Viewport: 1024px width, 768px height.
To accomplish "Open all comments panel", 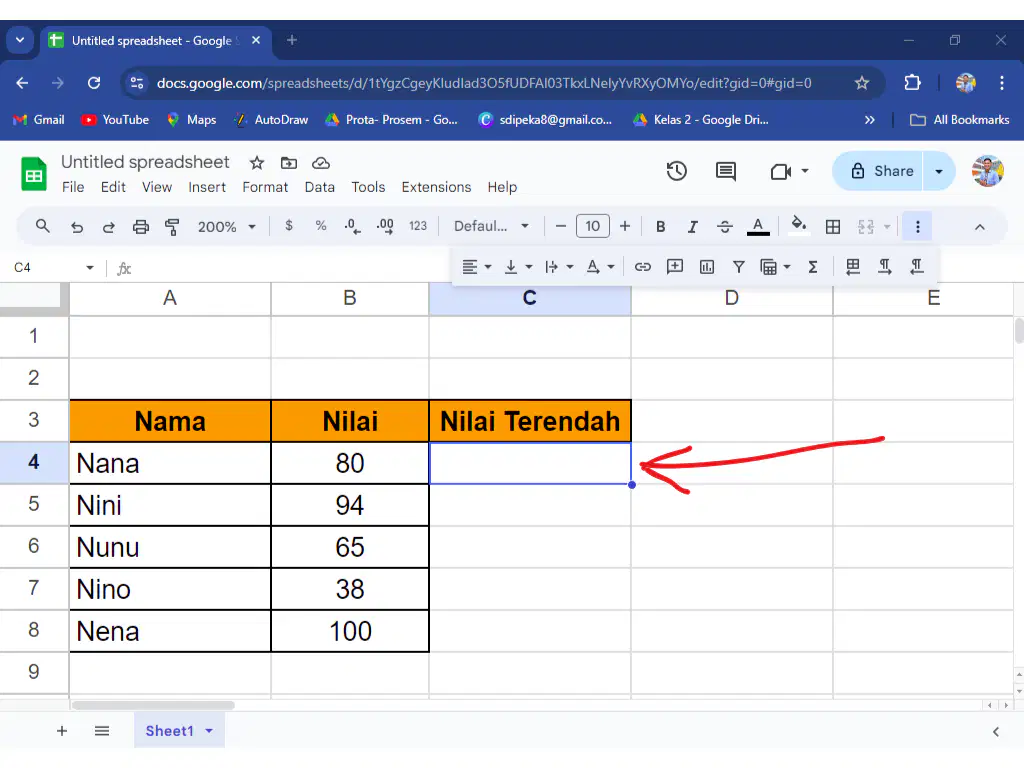I will [726, 171].
